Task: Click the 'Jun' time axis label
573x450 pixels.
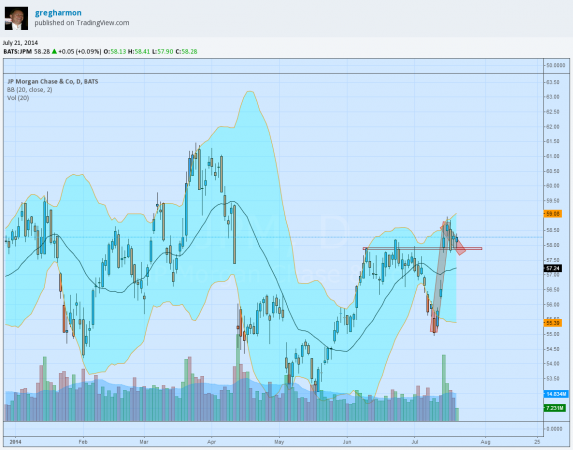Action: (347, 442)
